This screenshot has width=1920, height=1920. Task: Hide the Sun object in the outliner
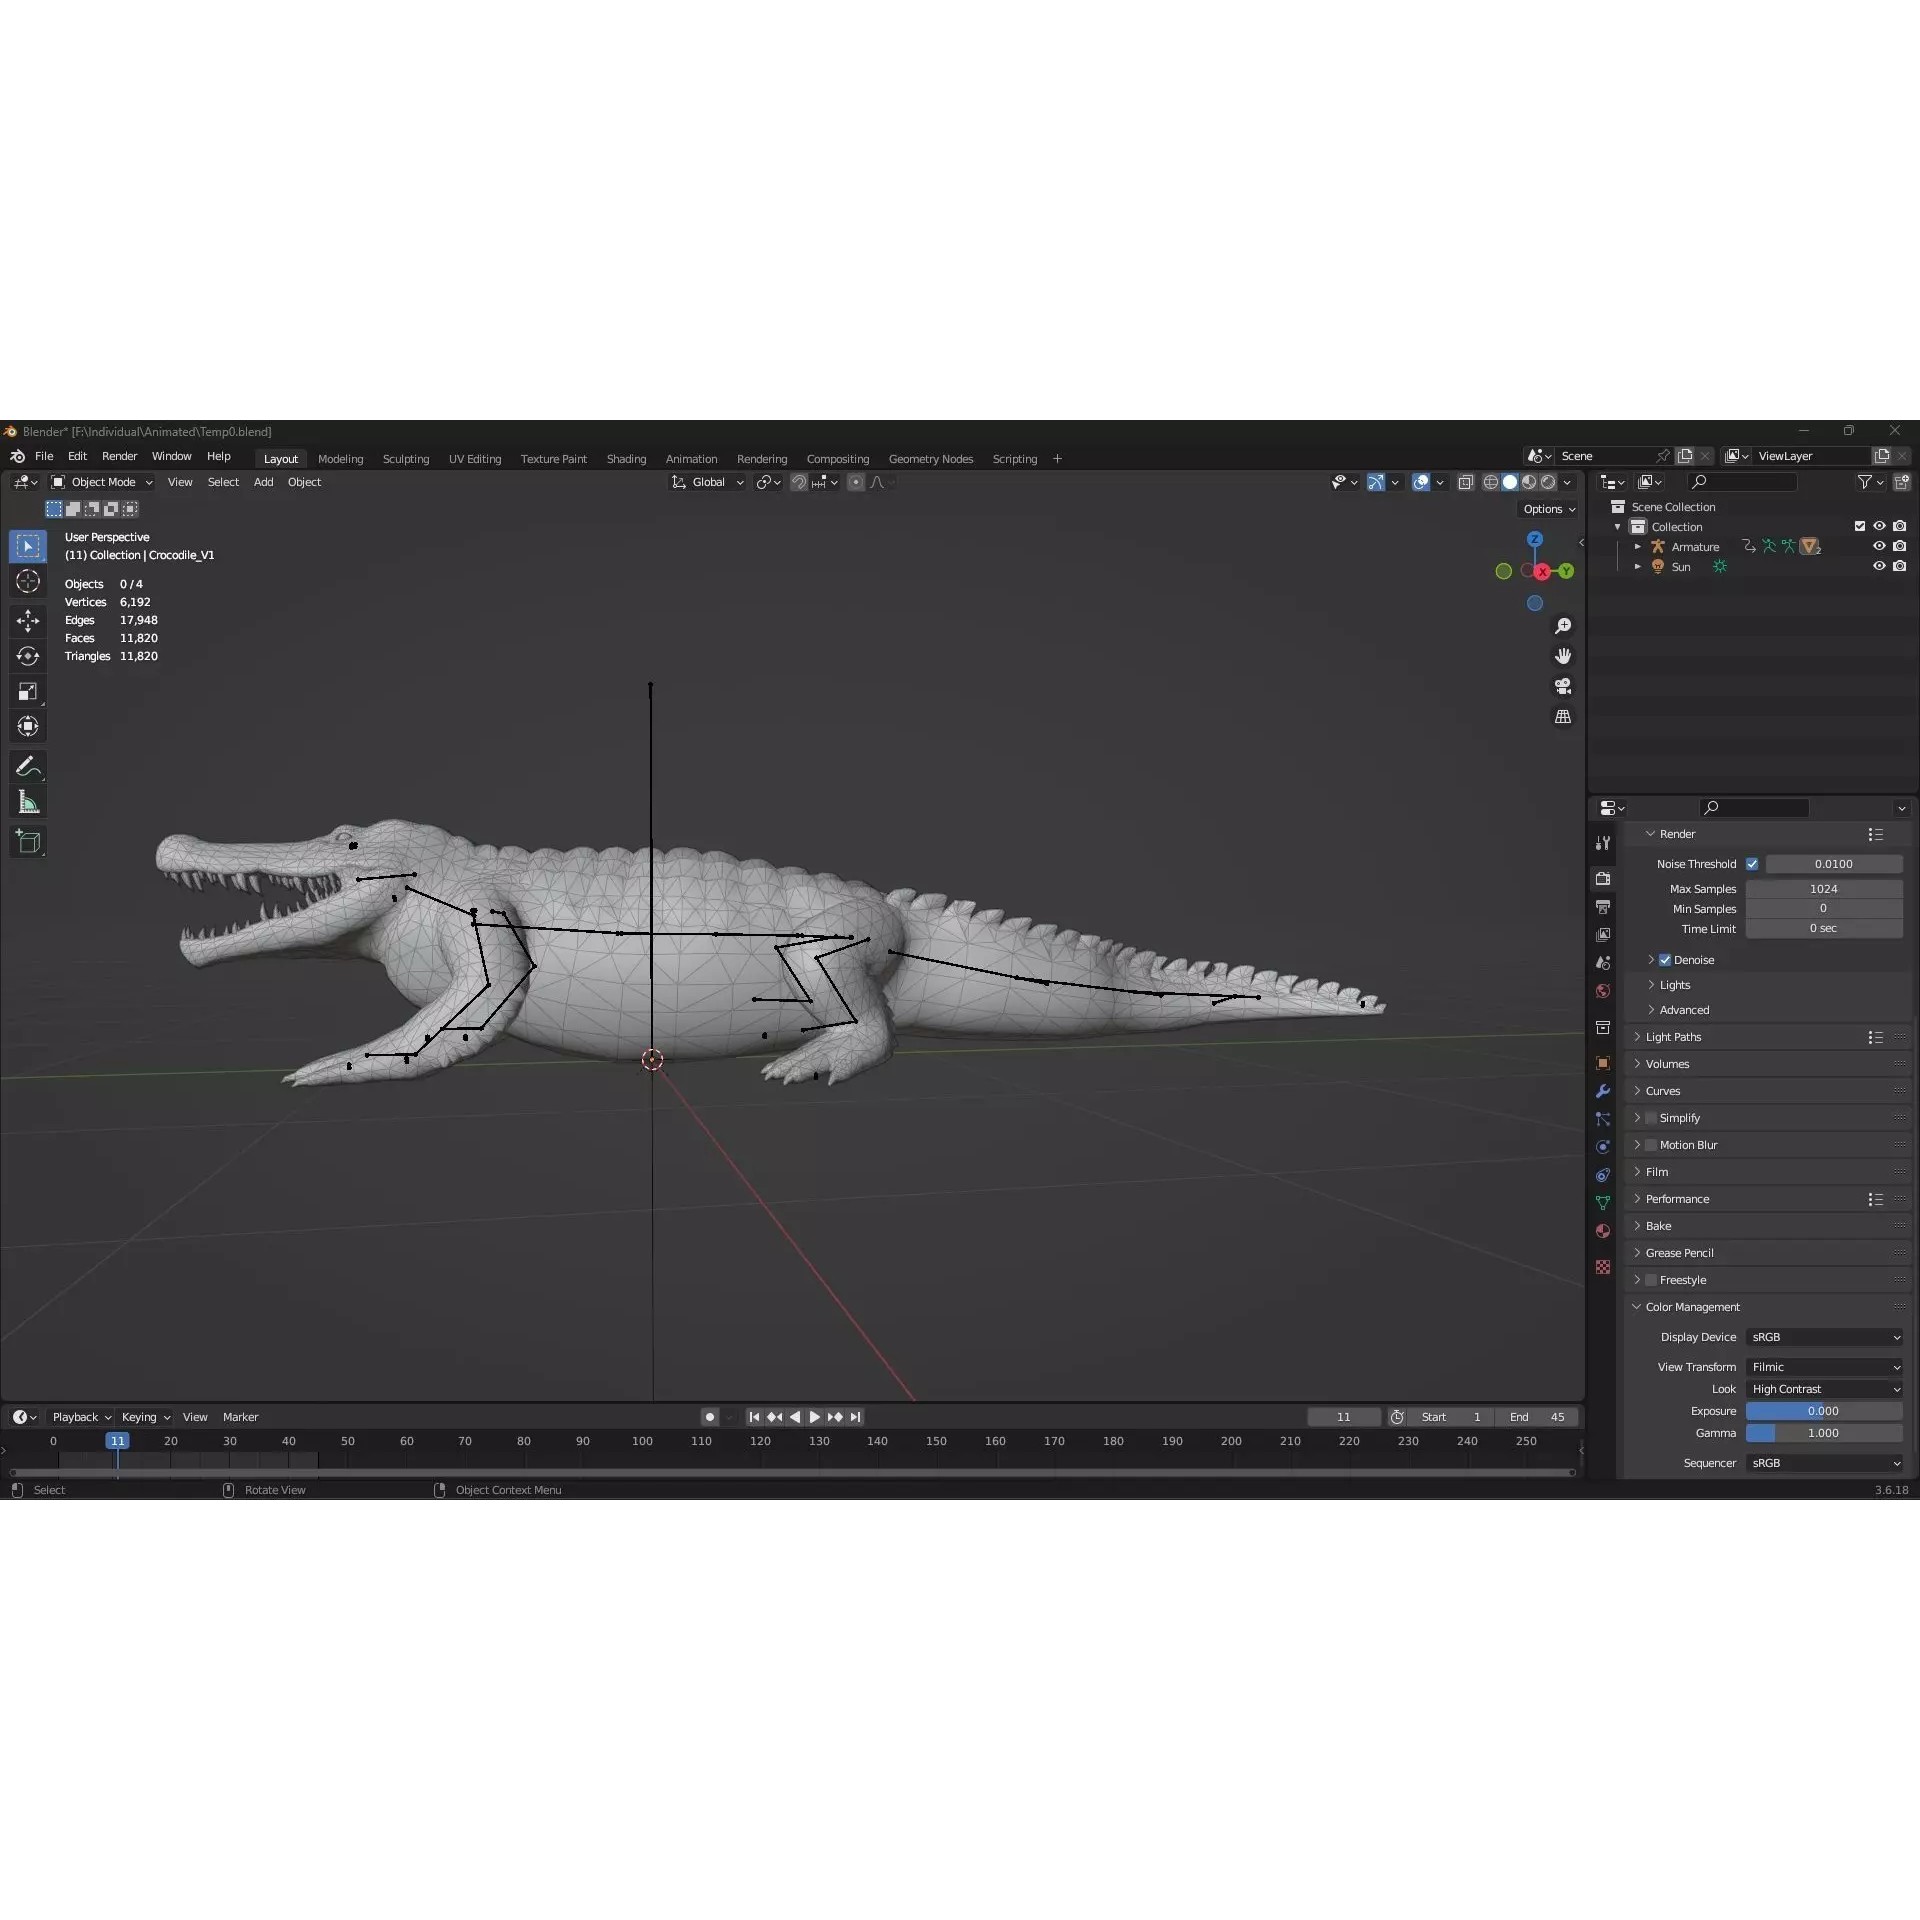(x=1879, y=566)
